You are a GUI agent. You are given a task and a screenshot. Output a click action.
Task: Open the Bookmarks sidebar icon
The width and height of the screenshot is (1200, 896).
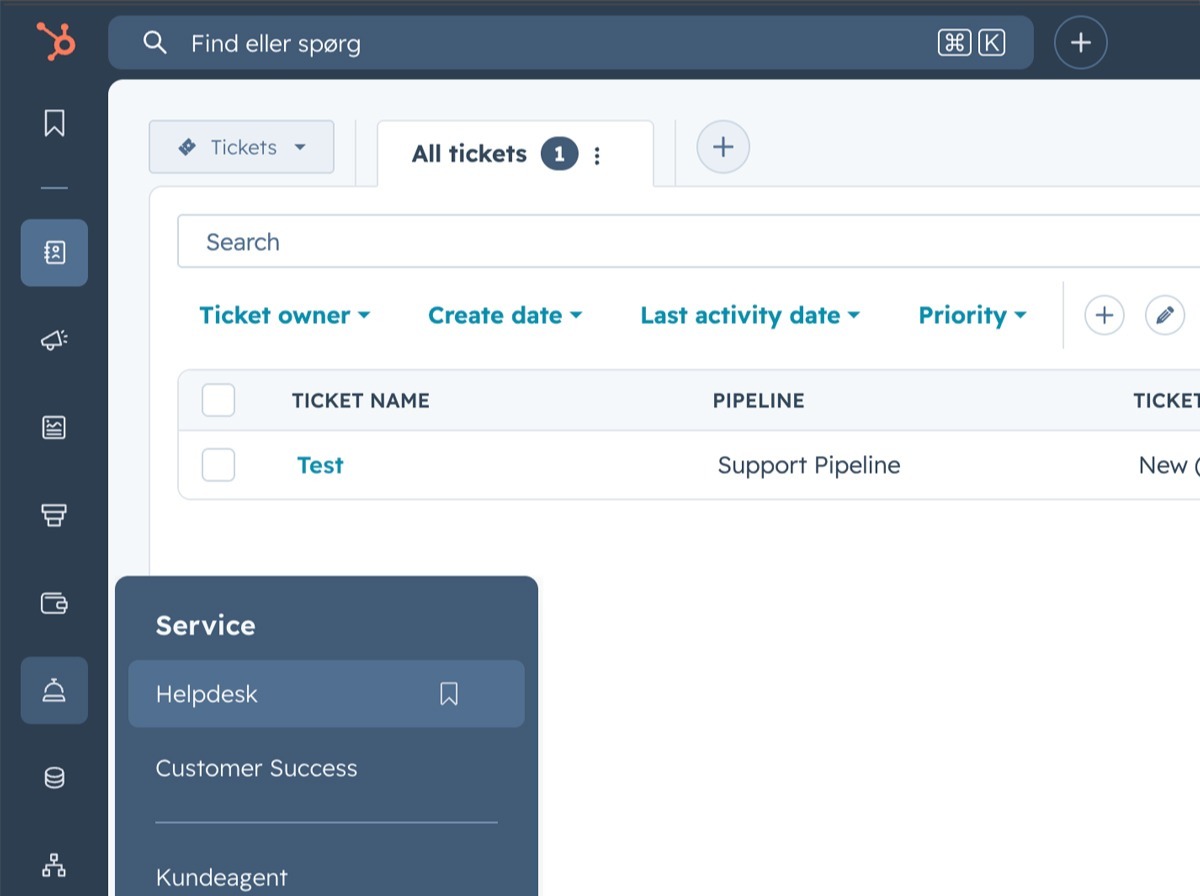point(54,123)
